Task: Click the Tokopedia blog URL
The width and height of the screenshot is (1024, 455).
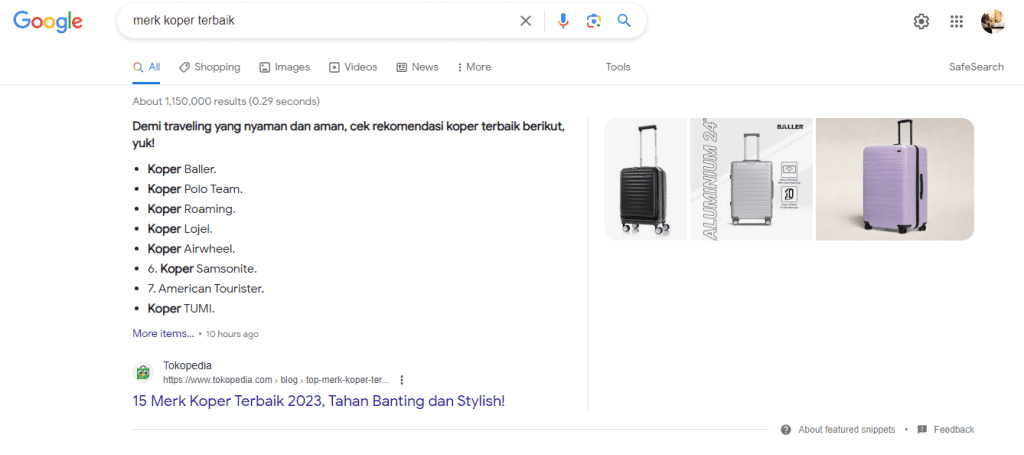Action: tap(276, 380)
